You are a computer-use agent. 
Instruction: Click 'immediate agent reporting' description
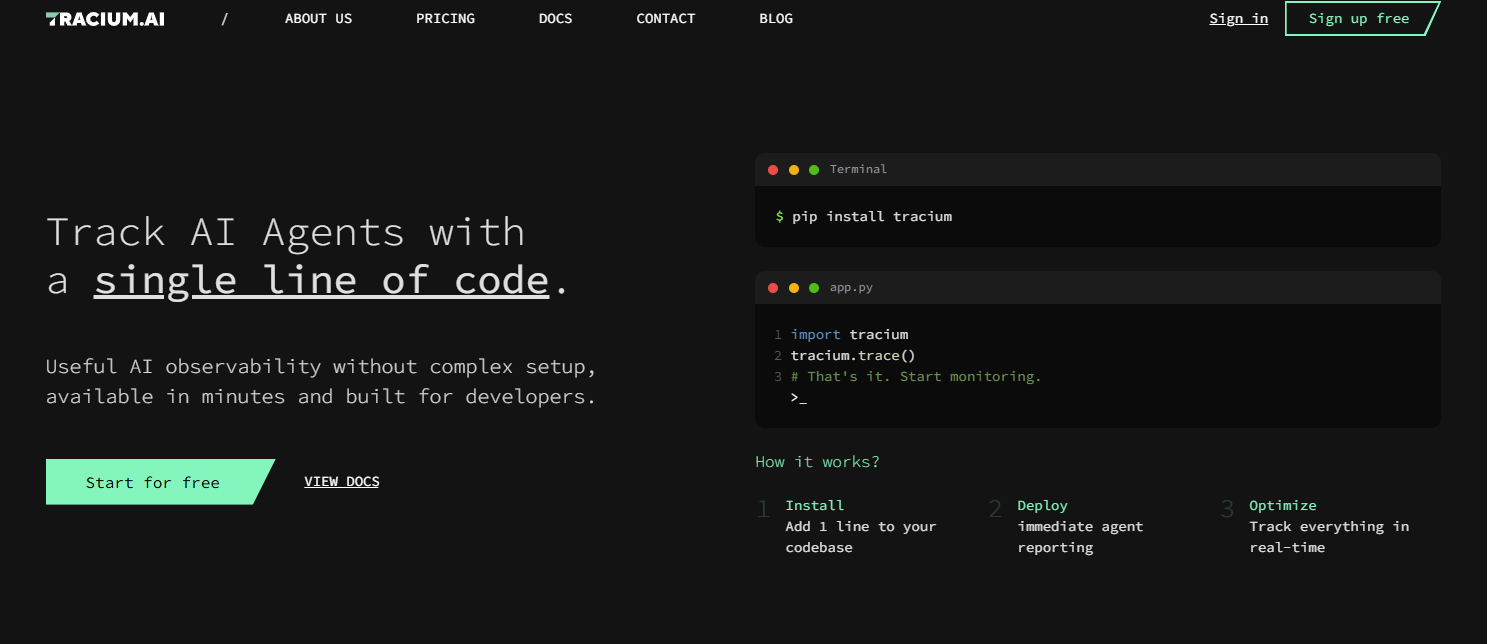tap(1080, 537)
